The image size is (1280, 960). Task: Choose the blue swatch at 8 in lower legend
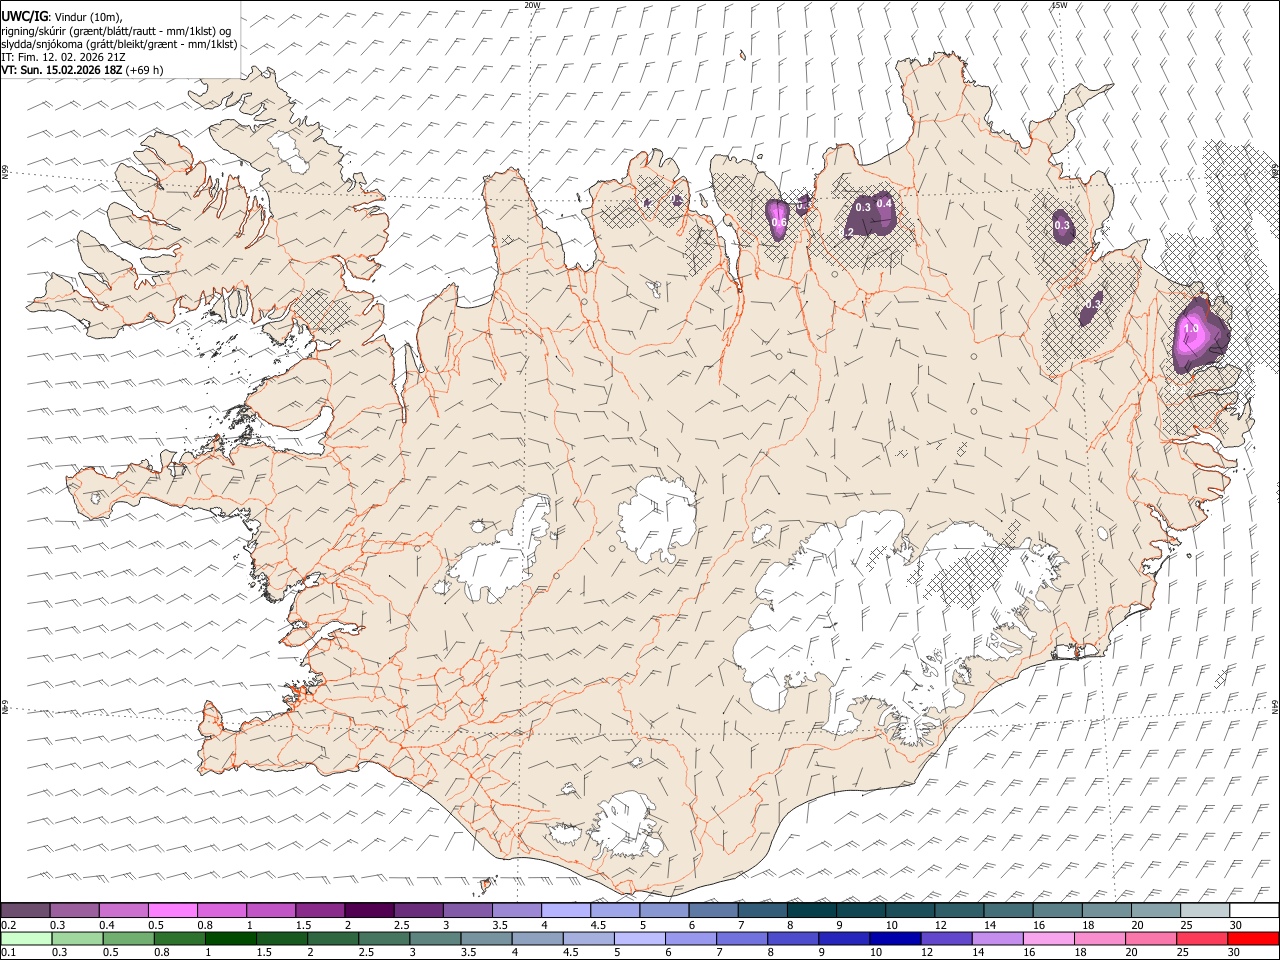[794, 938]
